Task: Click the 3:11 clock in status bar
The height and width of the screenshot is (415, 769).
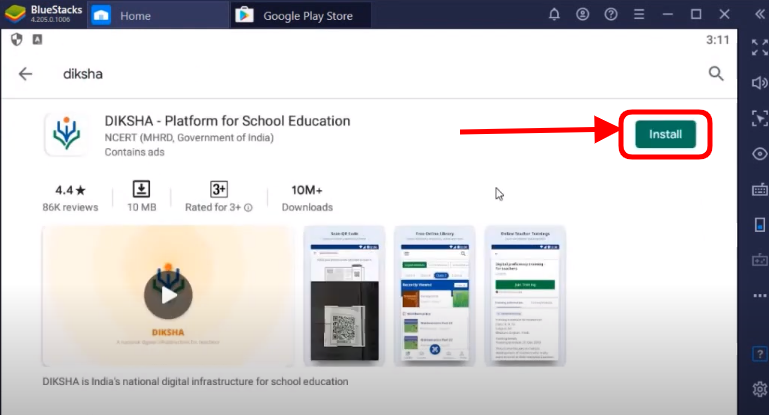Action: (x=718, y=40)
